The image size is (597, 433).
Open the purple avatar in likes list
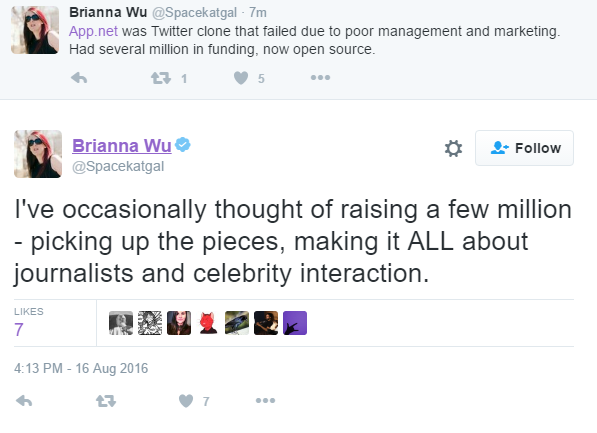pos(295,323)
